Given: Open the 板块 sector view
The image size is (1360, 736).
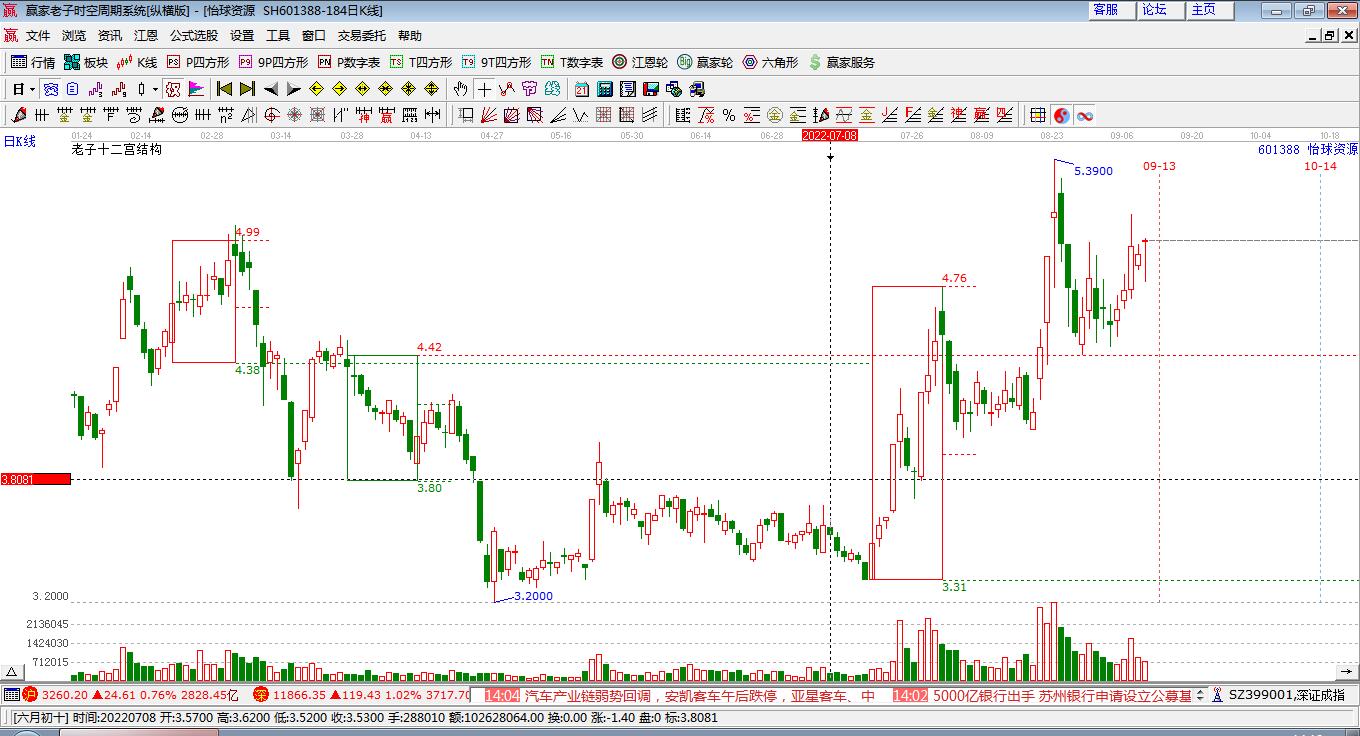Looking at the screenshot, I should 85,62.
